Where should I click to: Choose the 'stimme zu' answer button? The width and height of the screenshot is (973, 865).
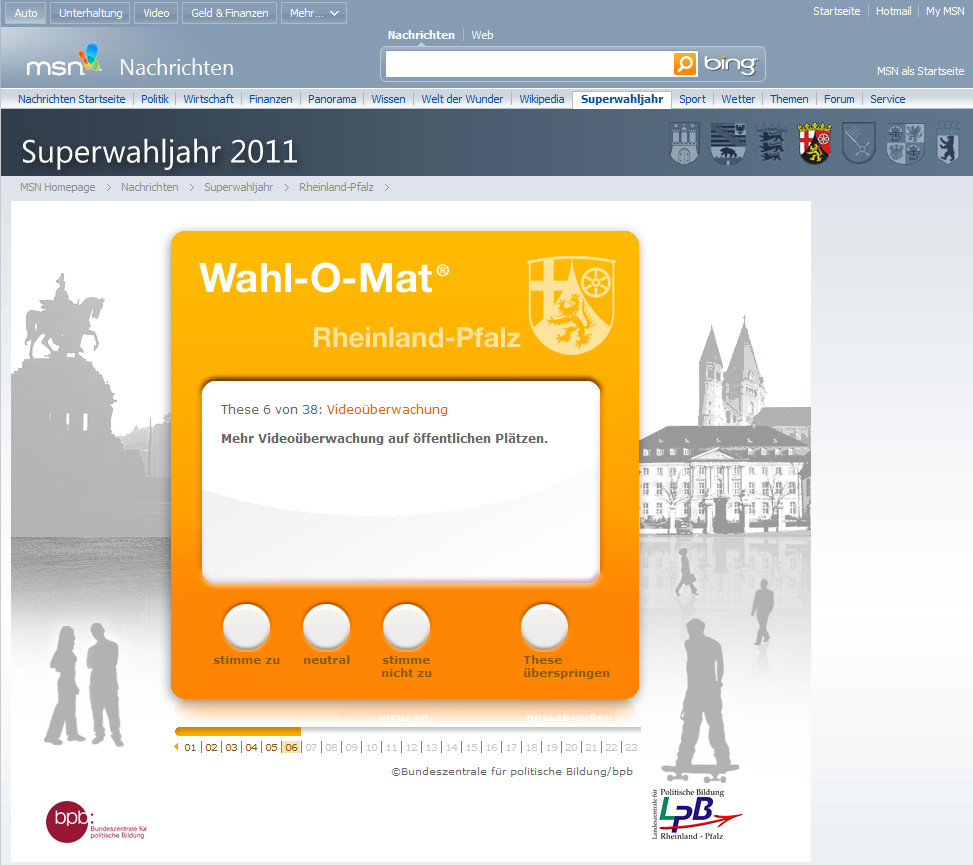click(x=246, y=627)
